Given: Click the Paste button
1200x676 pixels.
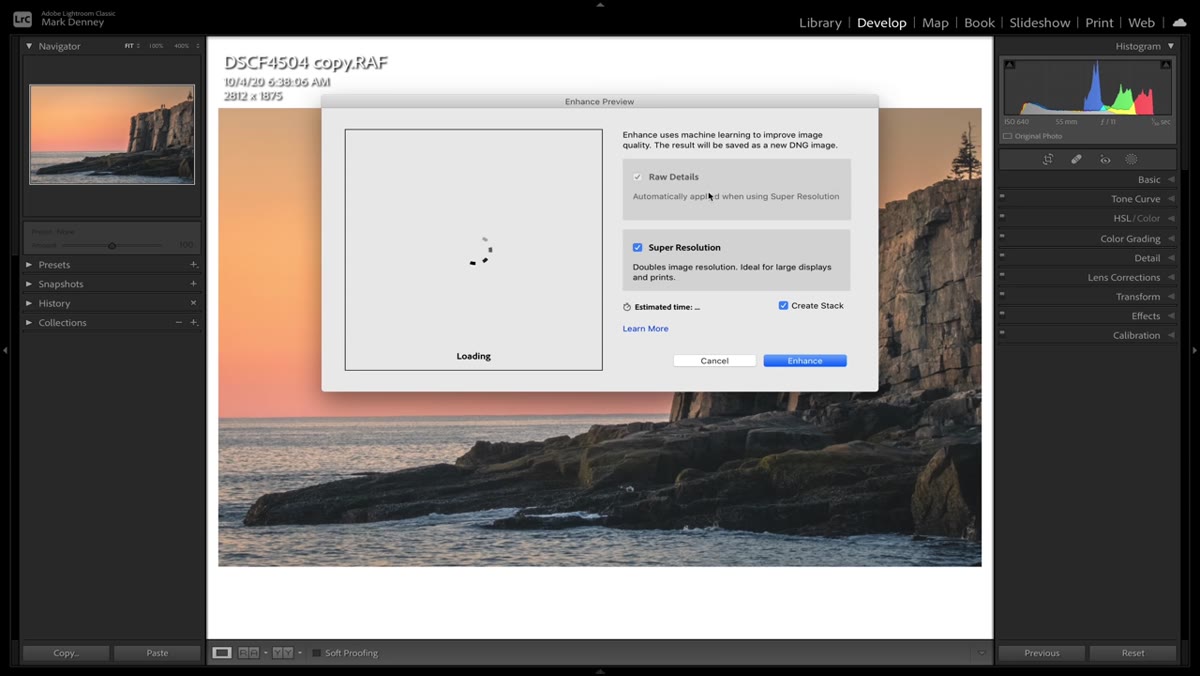Looking at the screenshot, I should pos(157,653).
